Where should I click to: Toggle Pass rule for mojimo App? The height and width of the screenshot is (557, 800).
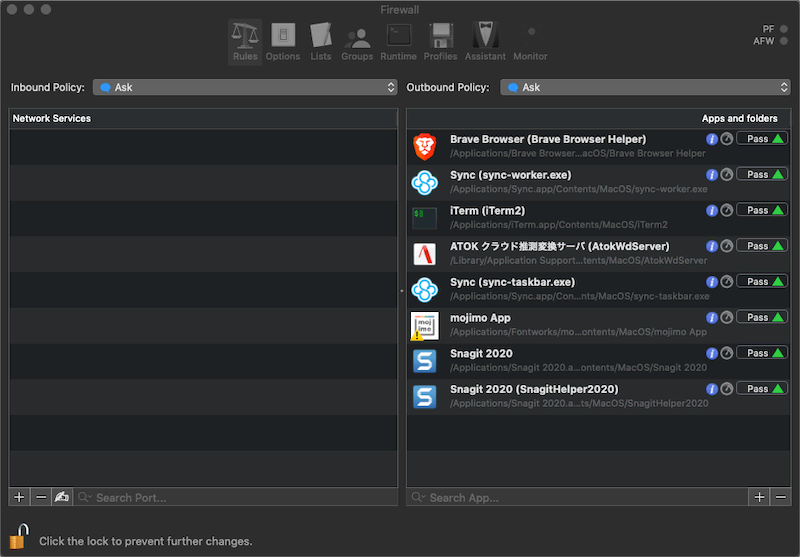[x=762, y=318]
